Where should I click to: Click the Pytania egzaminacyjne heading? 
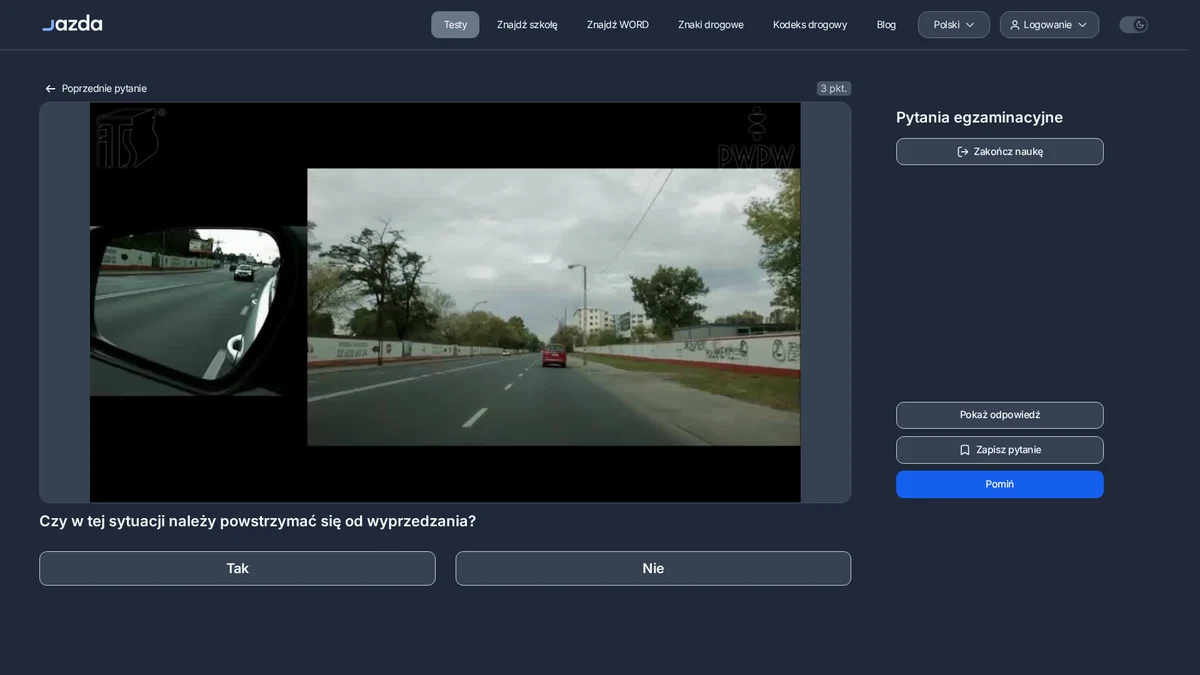coord(979,117)
